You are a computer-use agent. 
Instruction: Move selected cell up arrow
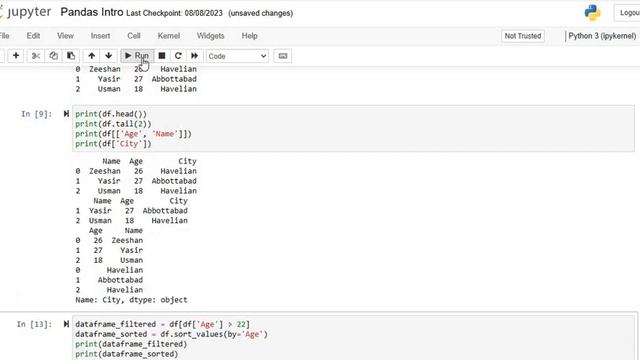pyautogui.click(x=91, y=56)
